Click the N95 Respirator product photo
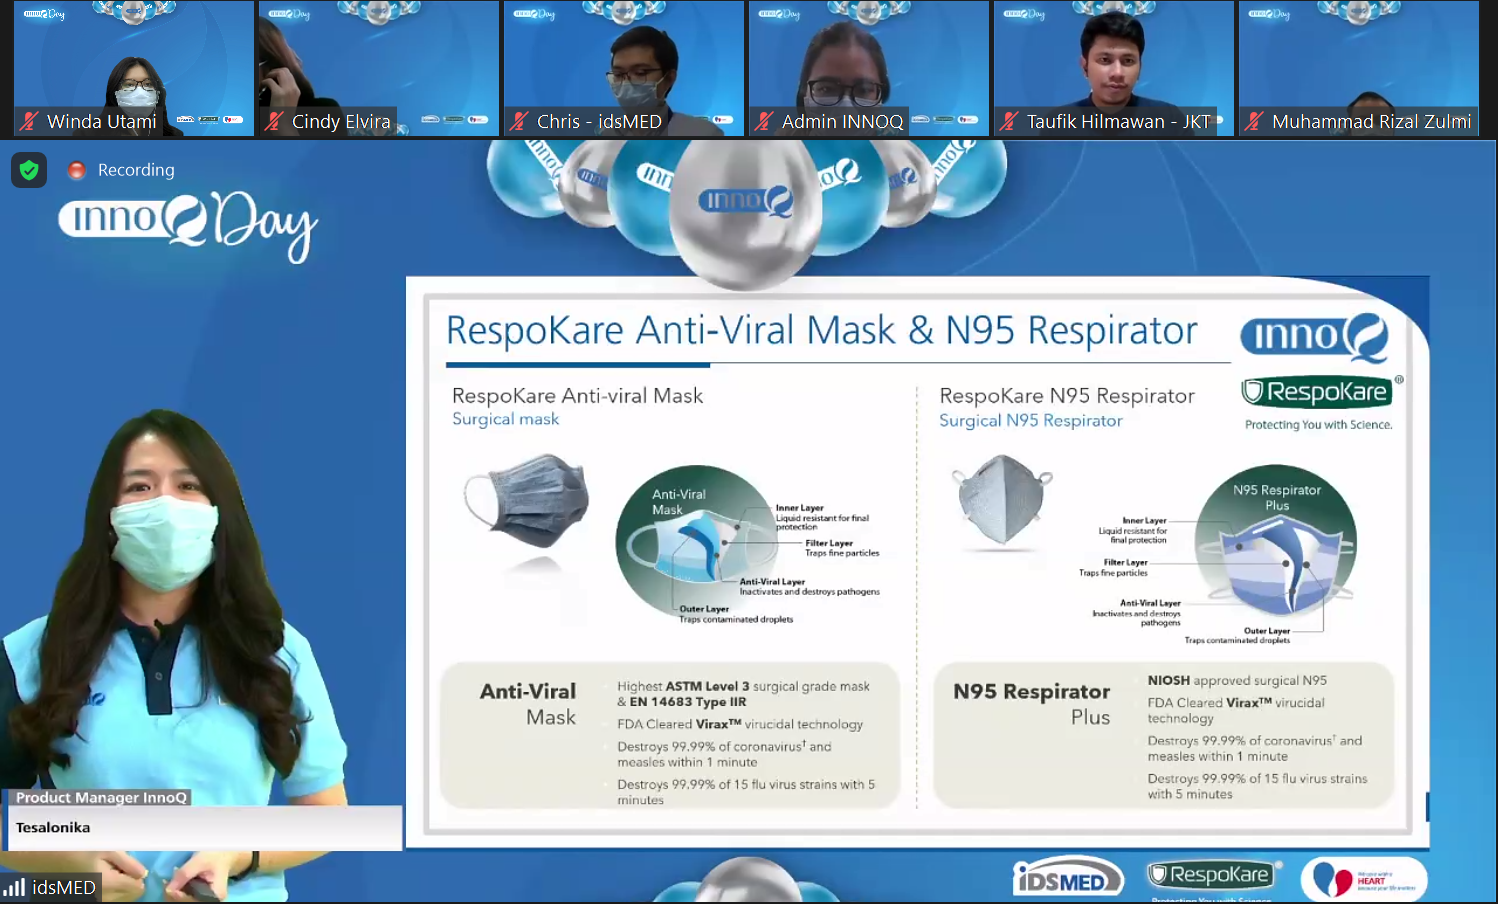This screenshot has width=1498, height=904. (1001, 500)
